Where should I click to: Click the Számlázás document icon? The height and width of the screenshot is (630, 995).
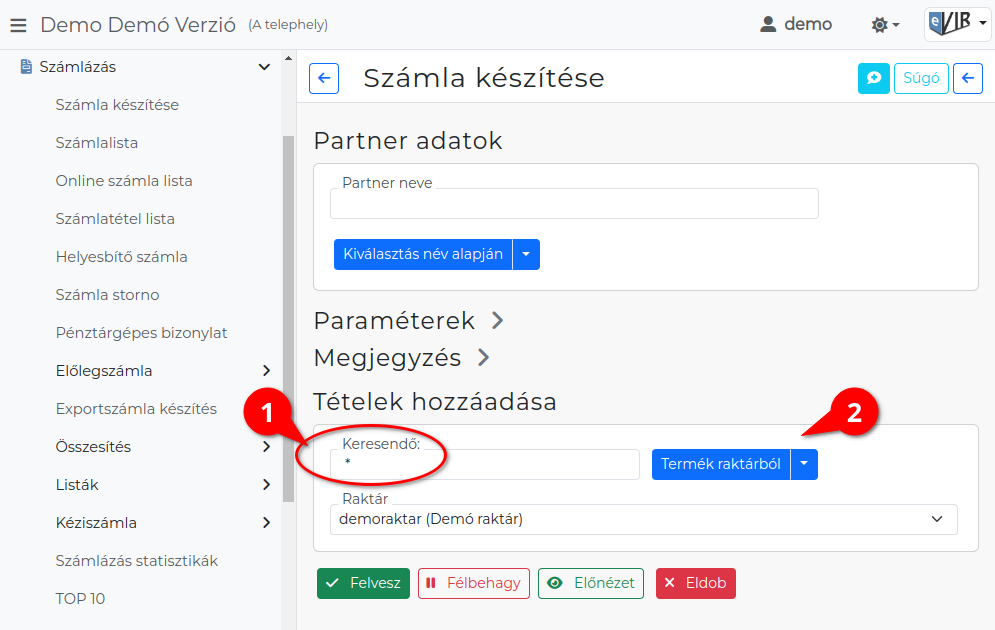(26, 67)
